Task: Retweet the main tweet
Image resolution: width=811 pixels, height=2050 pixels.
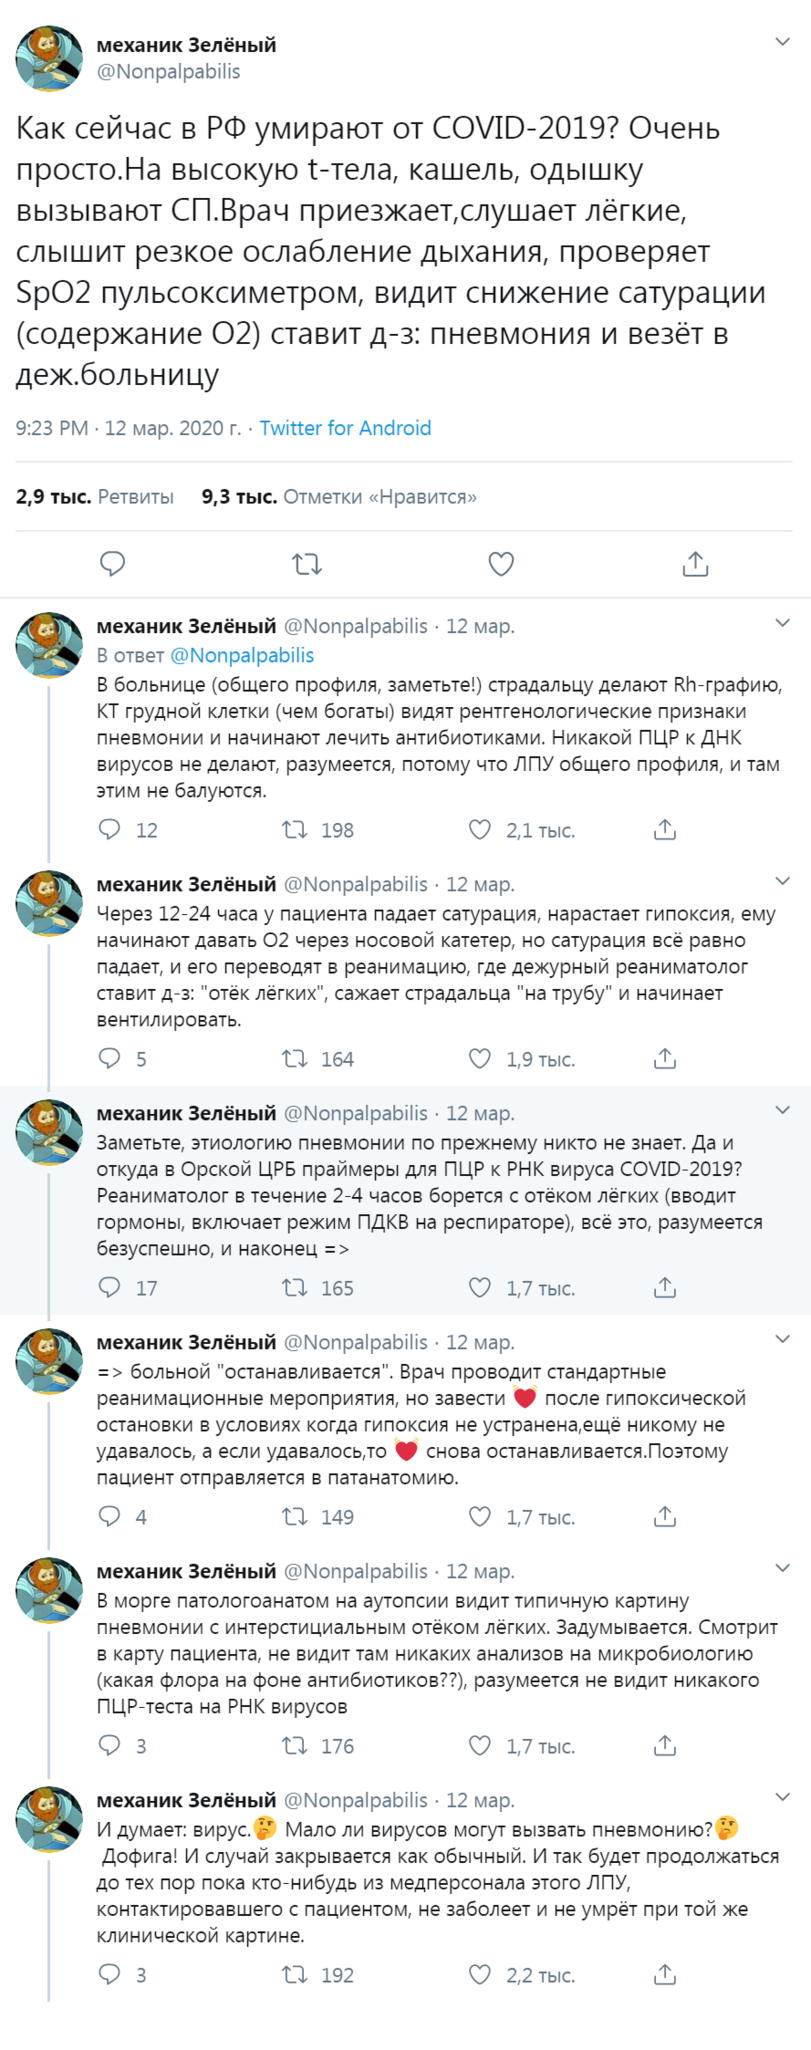Action: point(307,564)
